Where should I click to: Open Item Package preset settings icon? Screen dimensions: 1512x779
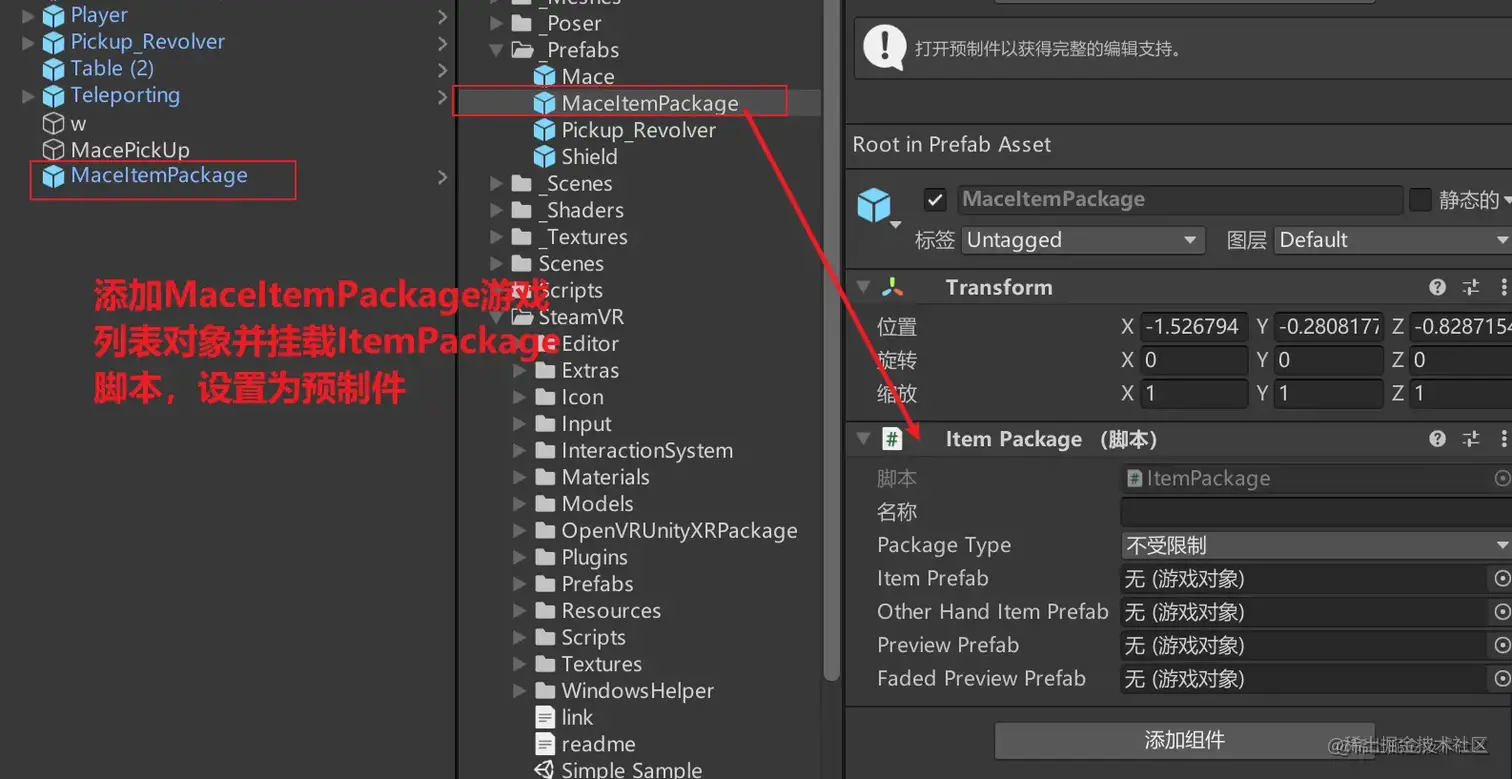pyautogui.click(x=1470, y=439)
